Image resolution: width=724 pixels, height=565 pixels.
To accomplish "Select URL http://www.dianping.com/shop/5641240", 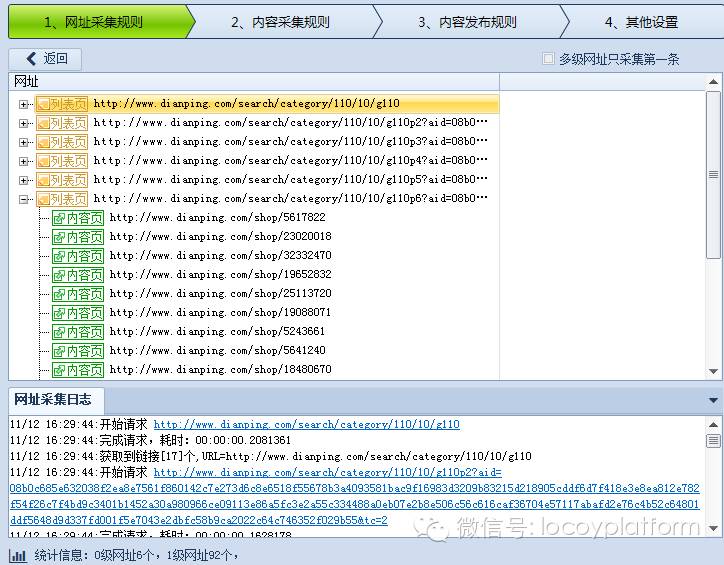I will coord(217,350).
